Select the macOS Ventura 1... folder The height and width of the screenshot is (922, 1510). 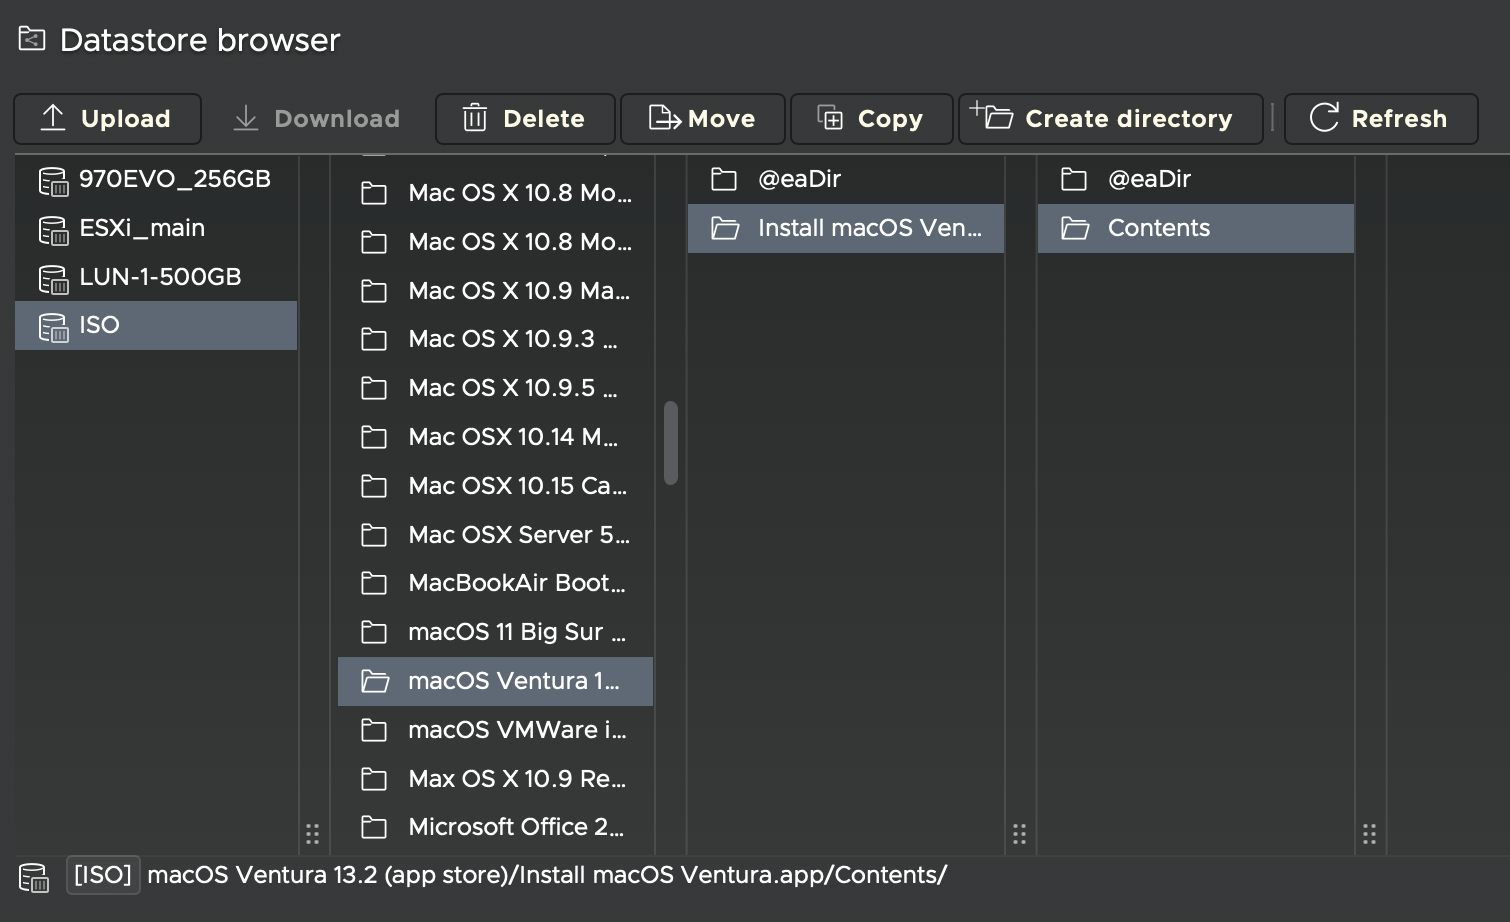tap(495, 681)
